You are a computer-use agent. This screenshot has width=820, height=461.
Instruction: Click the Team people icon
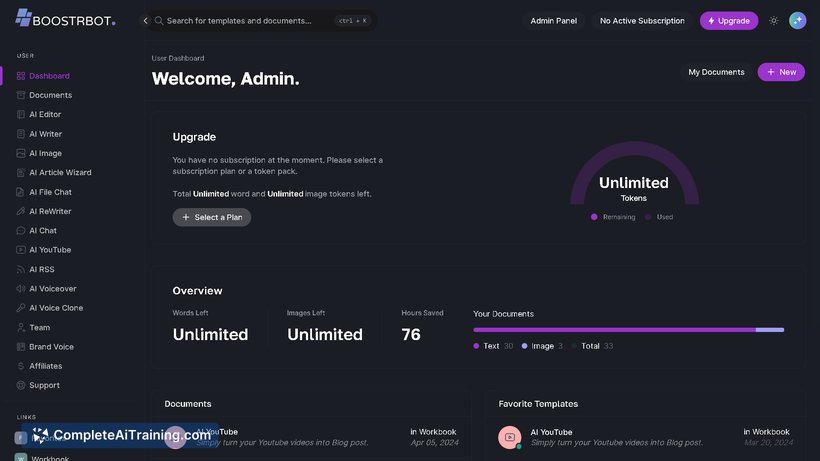[21, 327]
